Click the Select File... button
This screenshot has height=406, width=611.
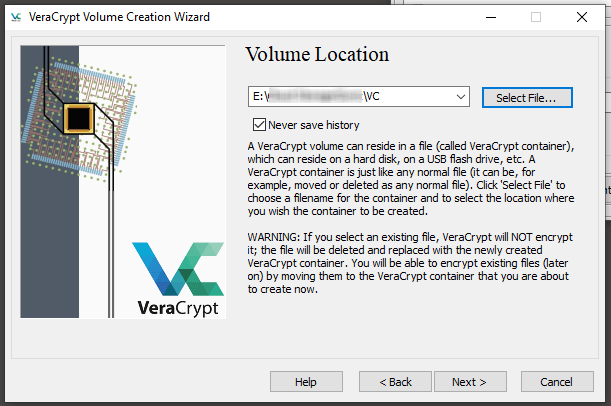click(x=527, y=97)
